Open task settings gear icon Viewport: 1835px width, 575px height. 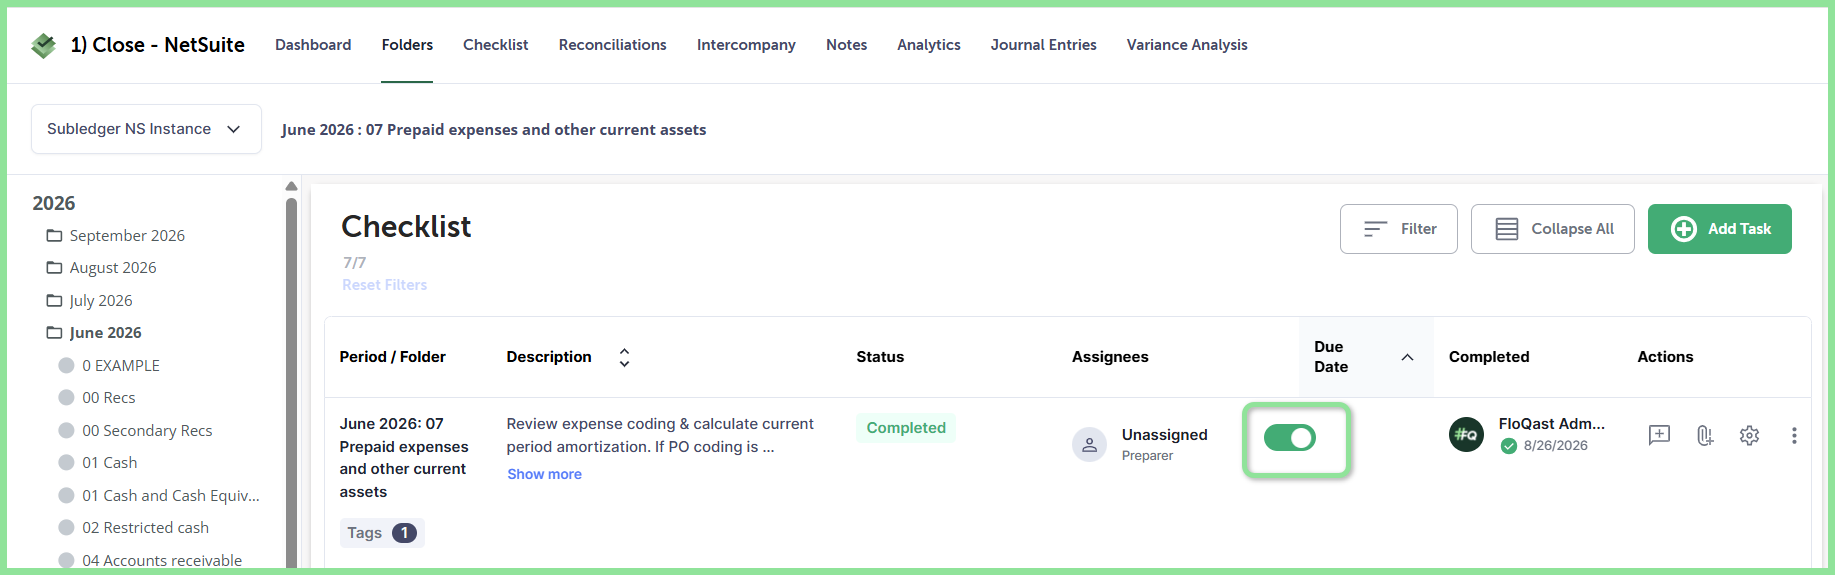(x=1749, y=435)
